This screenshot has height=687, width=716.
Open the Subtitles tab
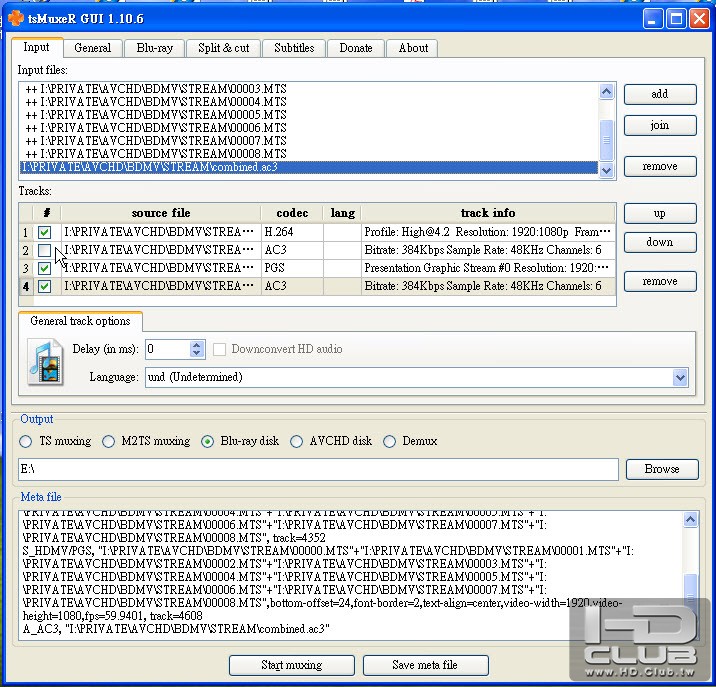tap(294, 48)
